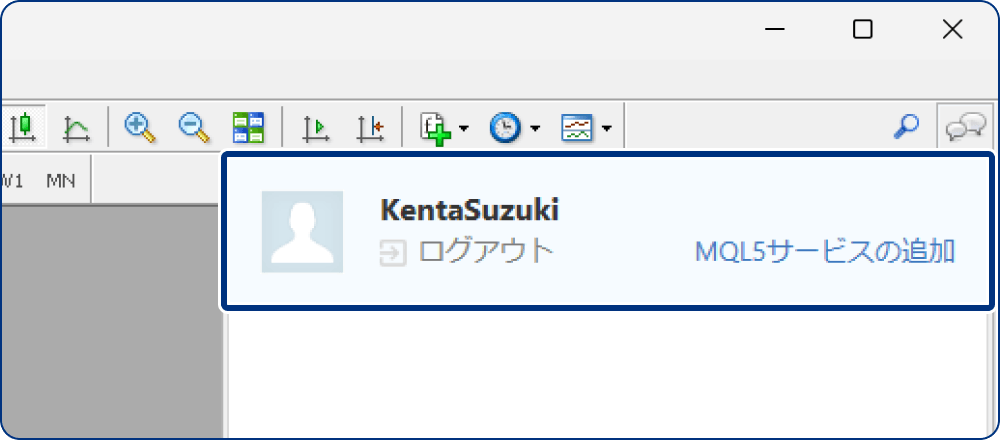This screenshot has height=440, width=1000.
Task: Select the candlestick chart icon
Action: pos(24,127)
